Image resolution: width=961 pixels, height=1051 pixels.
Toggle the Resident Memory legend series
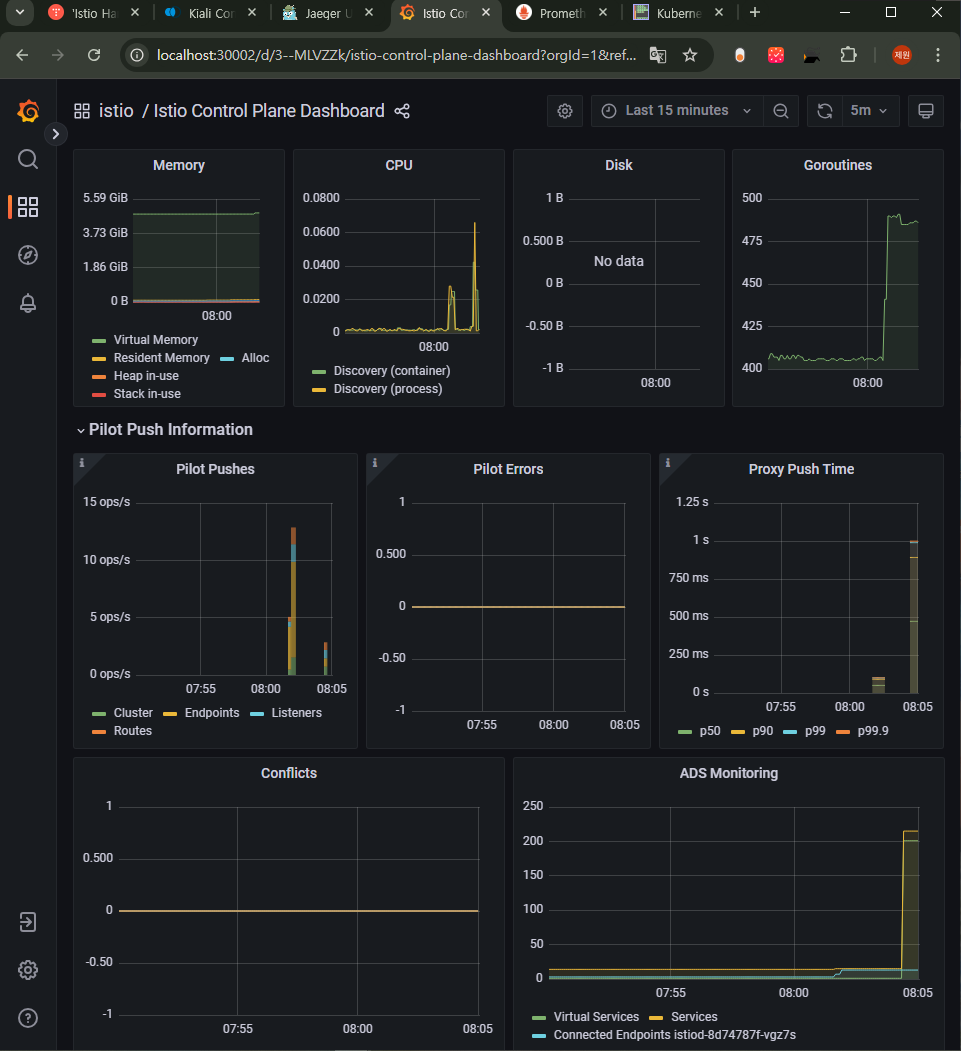162,358
